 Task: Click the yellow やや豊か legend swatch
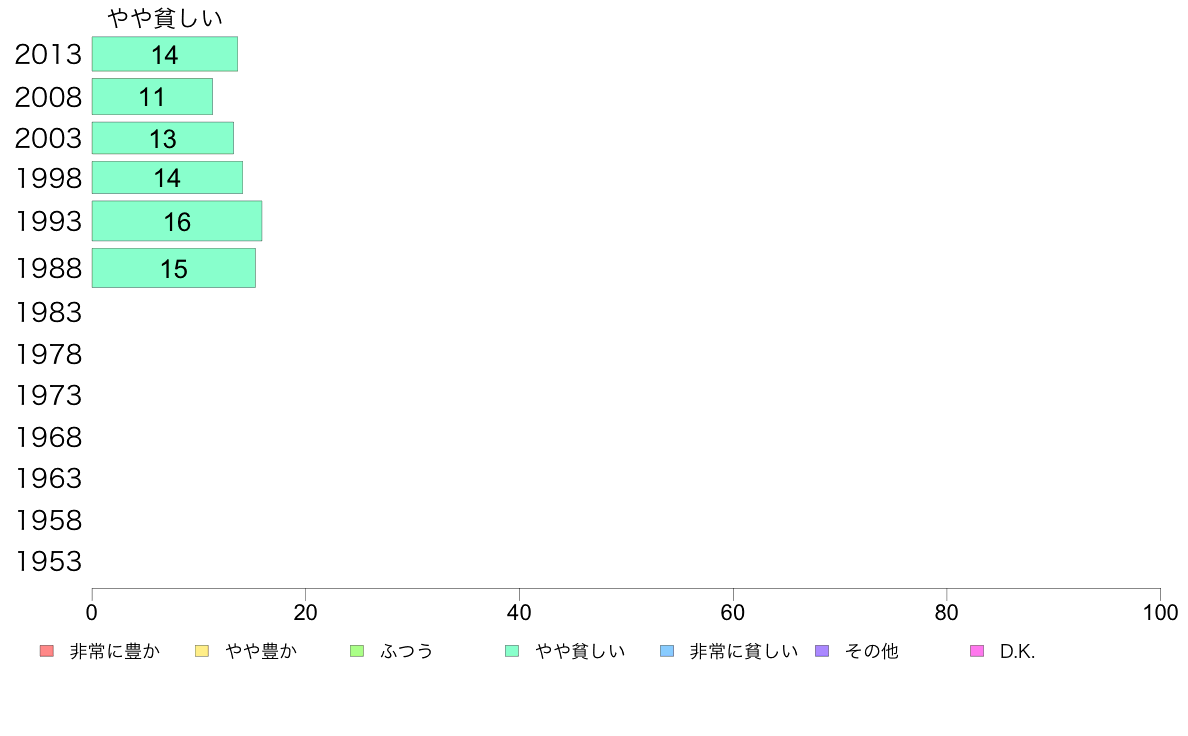pyautogui.click(x=202, y=651)
